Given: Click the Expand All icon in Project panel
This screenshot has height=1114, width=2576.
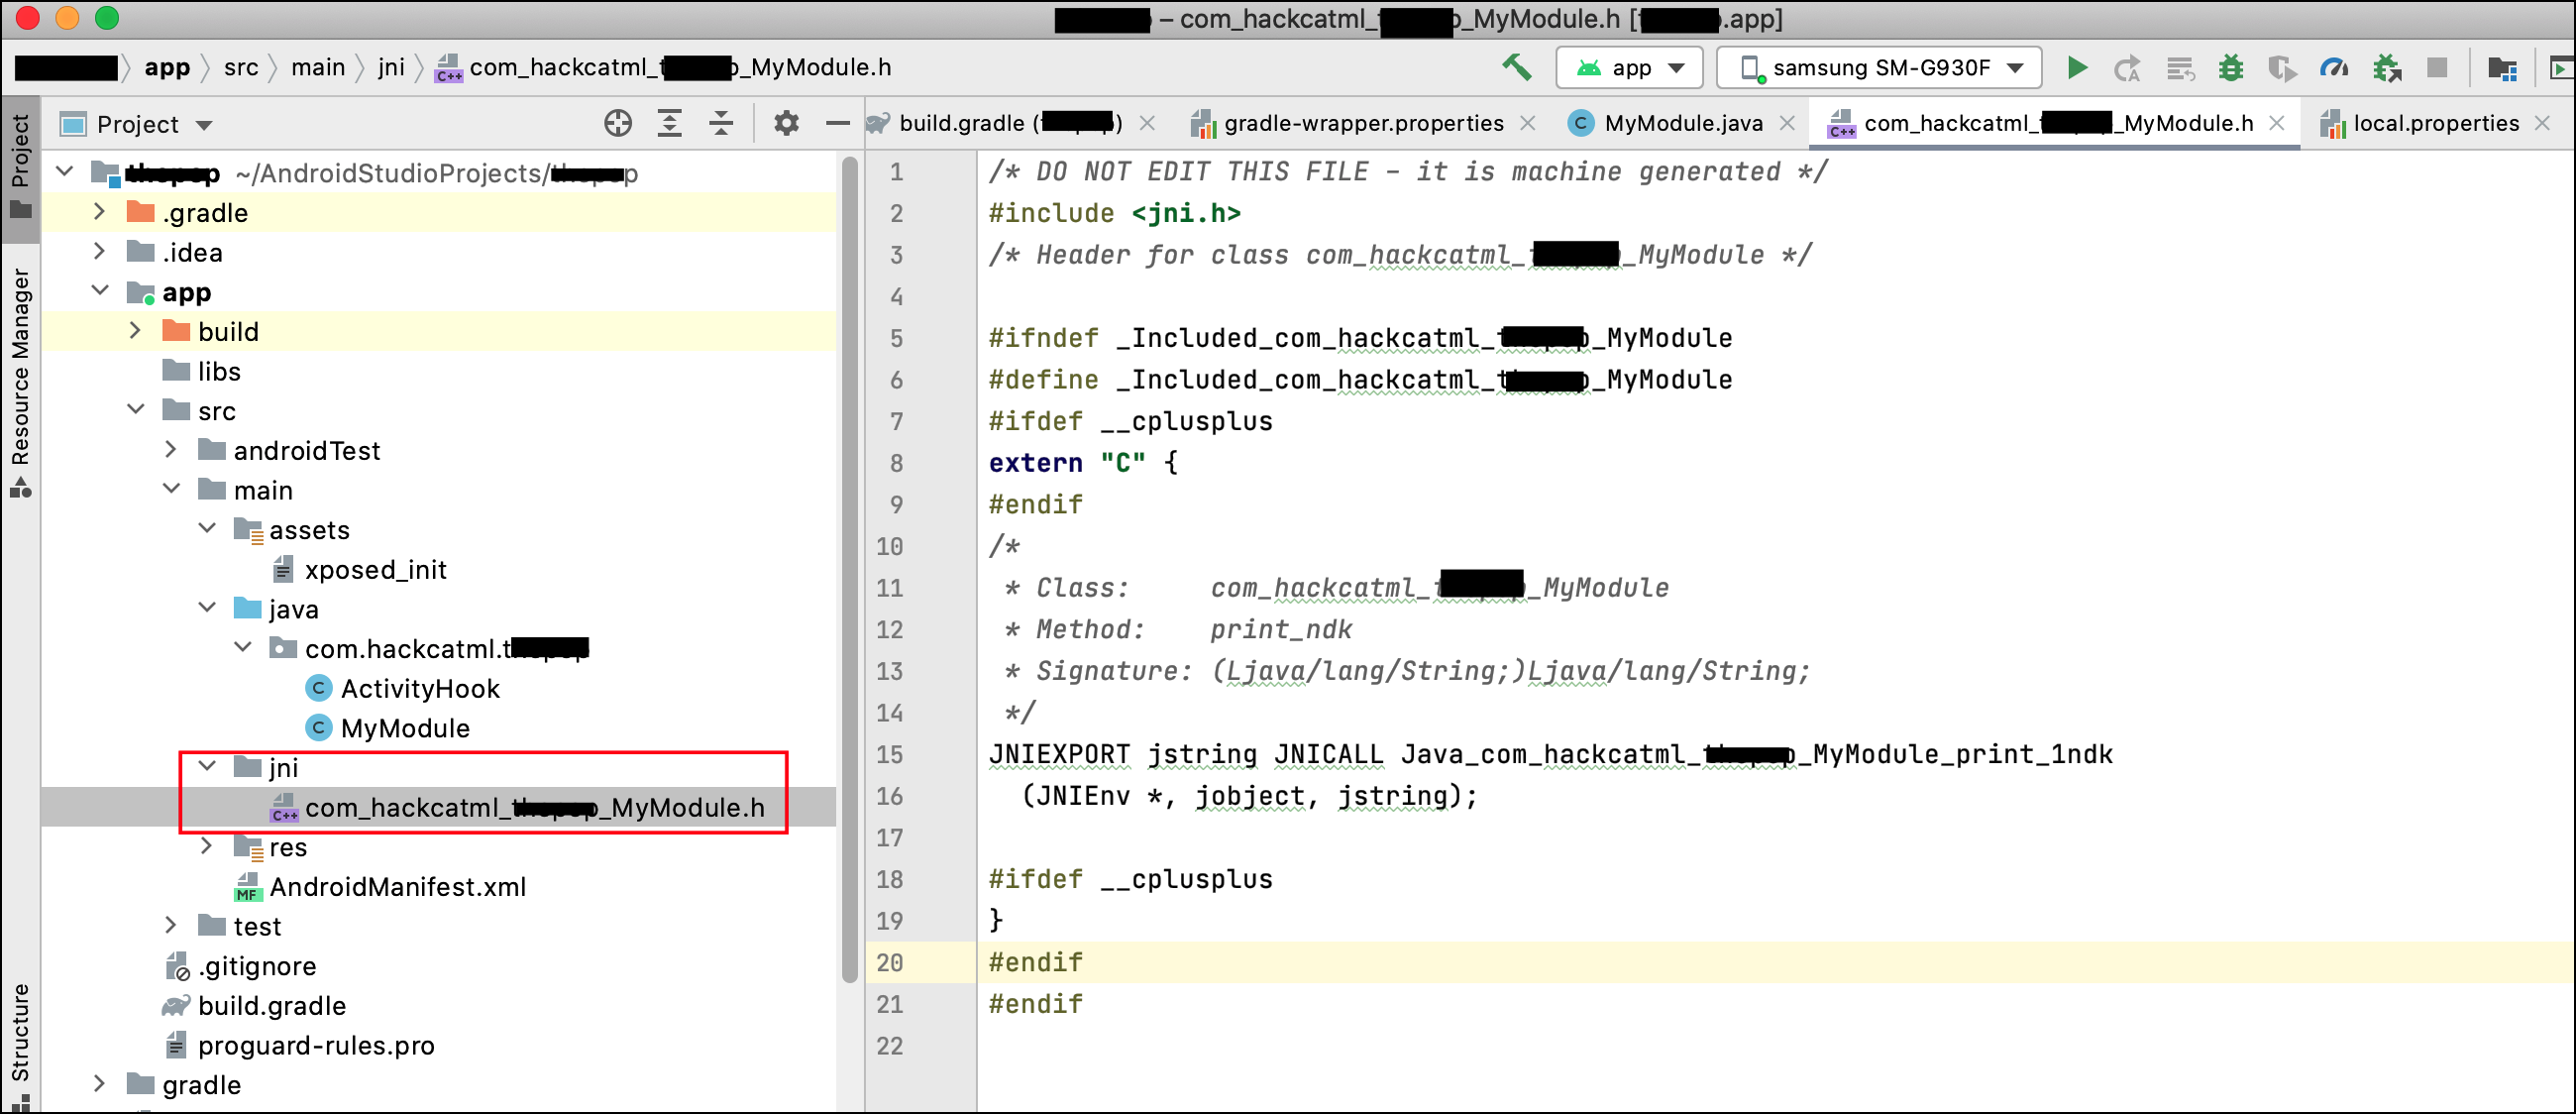Looking at the screenshot, I should pyautogui.click(x=669, y=124).
